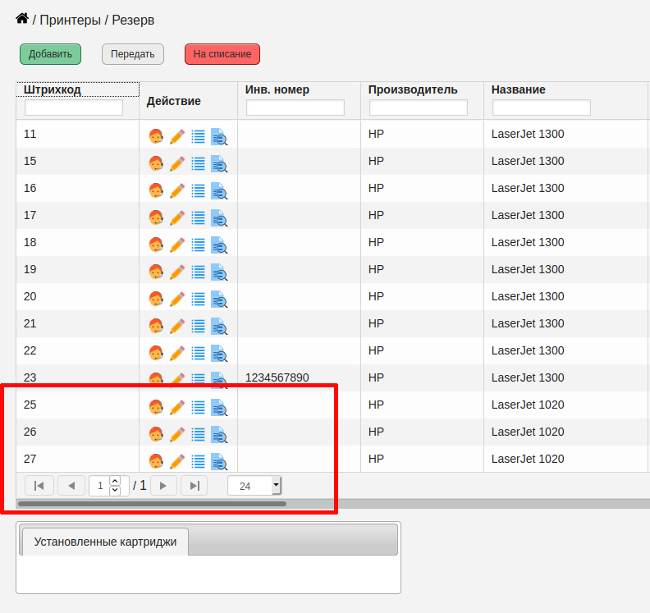Focus the Название filter field
The height and width of the screenshot is (613, 650).
tap(541, 107)
